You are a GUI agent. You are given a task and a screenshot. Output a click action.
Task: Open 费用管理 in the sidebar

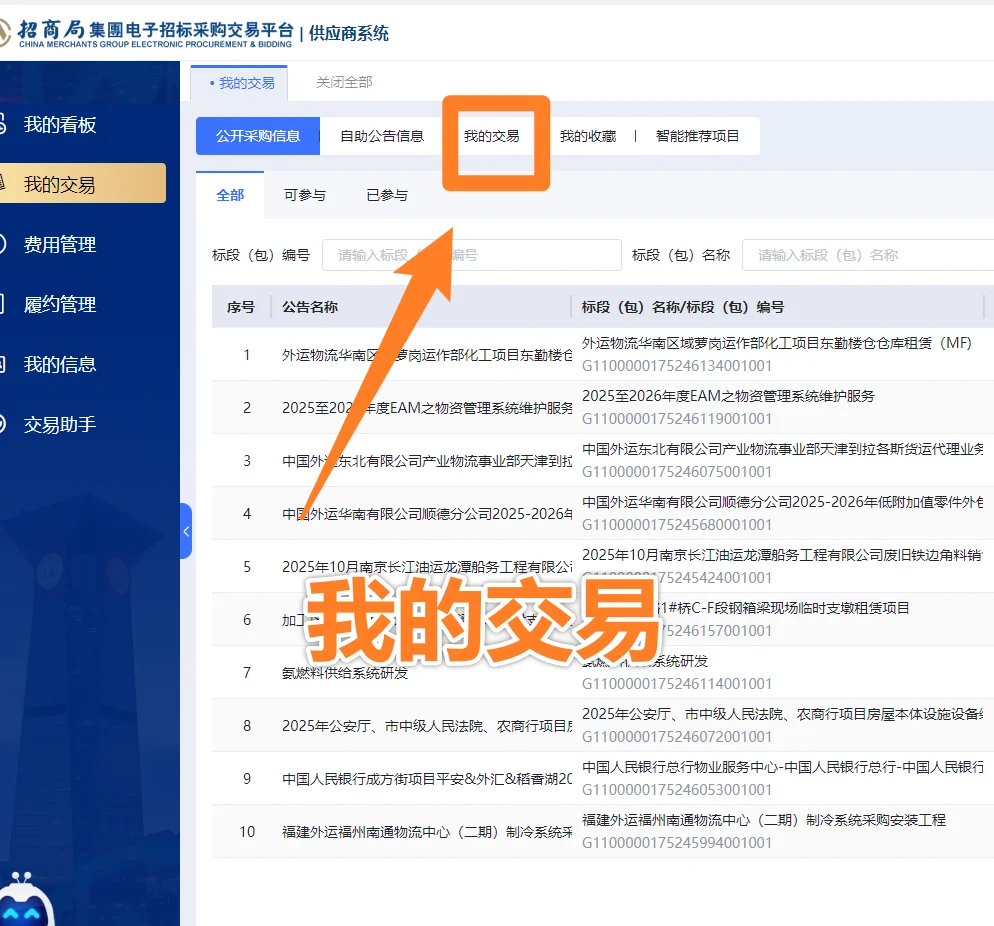(60, 244)
